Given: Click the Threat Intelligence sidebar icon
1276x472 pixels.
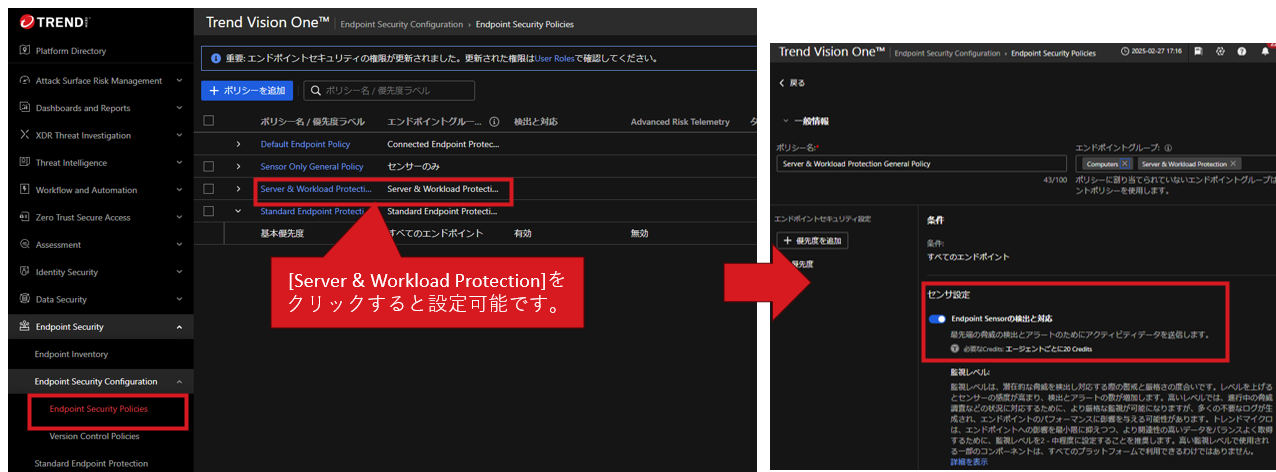Looking at the screenshot, I should (x=25, y=162).
